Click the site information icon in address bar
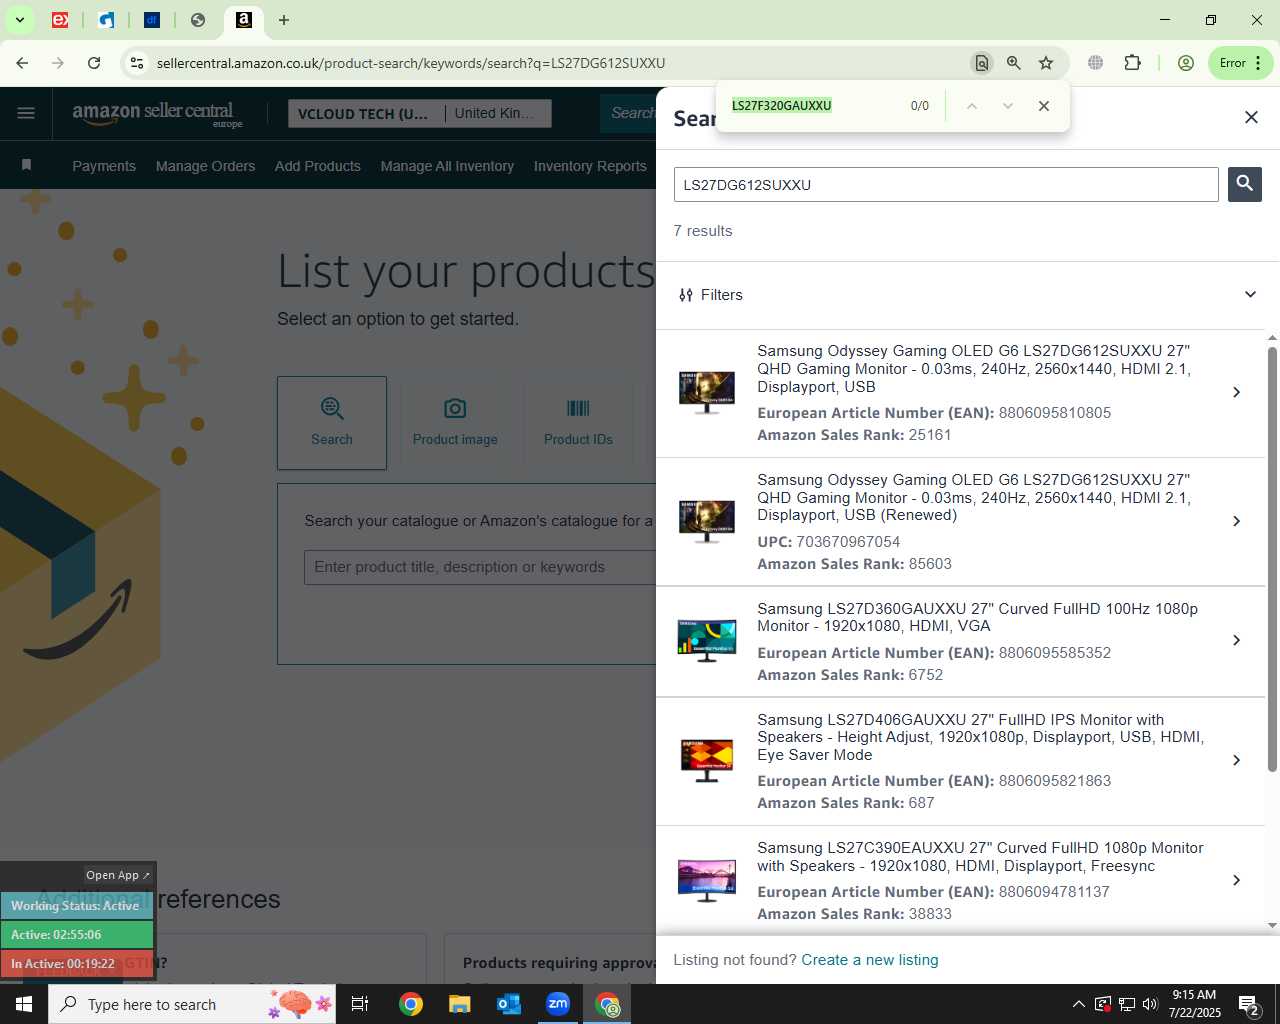This screenshot has height=1024, width=1280. [137, 63]
